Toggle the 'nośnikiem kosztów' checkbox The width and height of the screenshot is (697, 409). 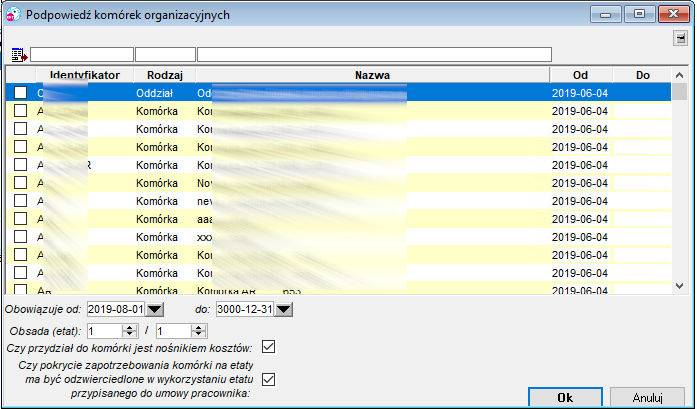point(268,347)
